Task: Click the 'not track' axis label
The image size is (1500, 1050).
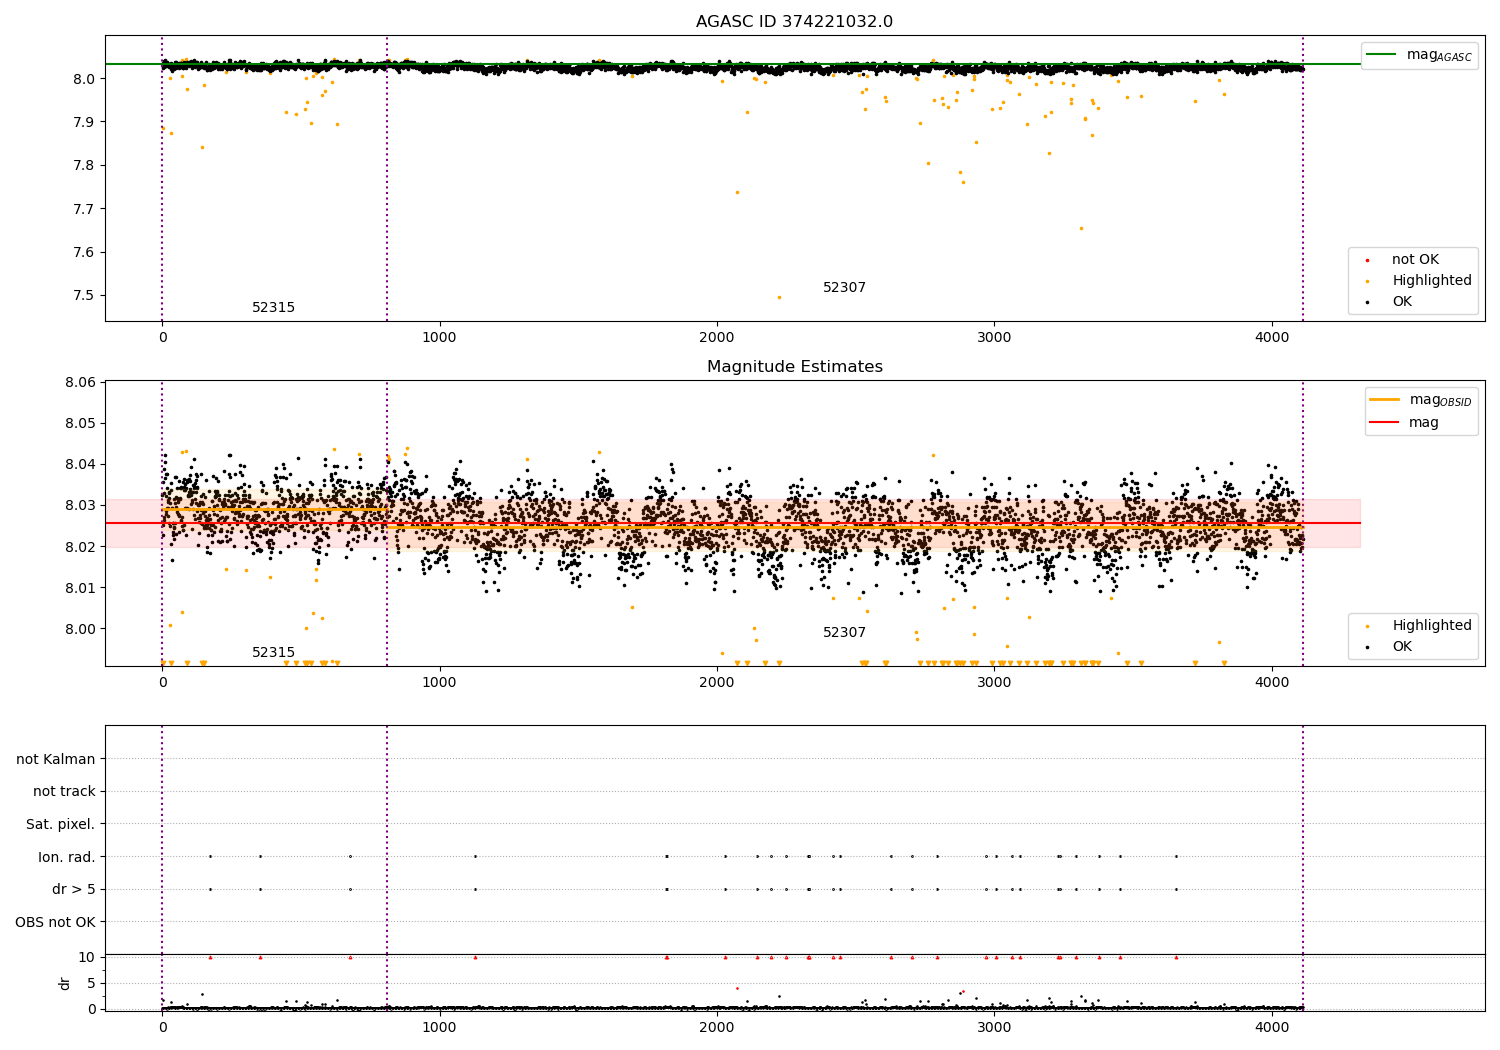Action: tap(64, 792)
